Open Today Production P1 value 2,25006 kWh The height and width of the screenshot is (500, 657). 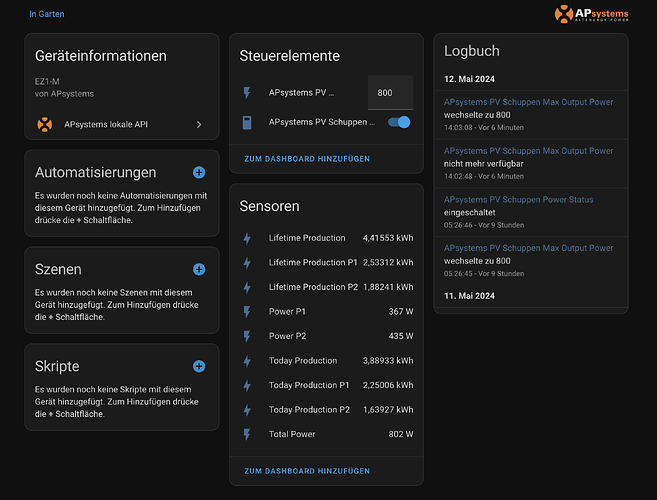pos(388,385)
